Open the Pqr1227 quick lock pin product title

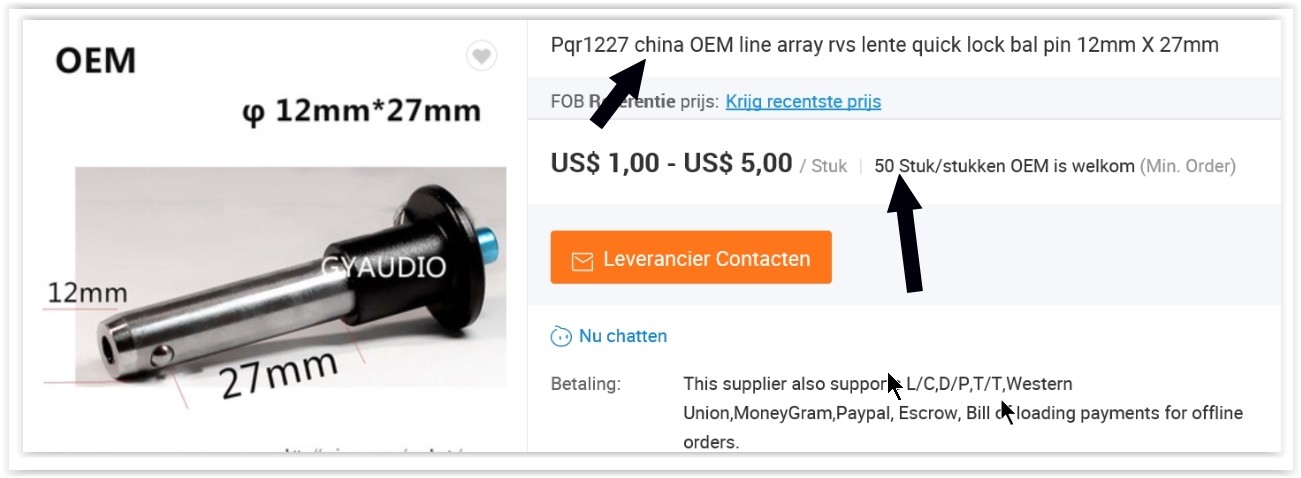coord(885,46)
